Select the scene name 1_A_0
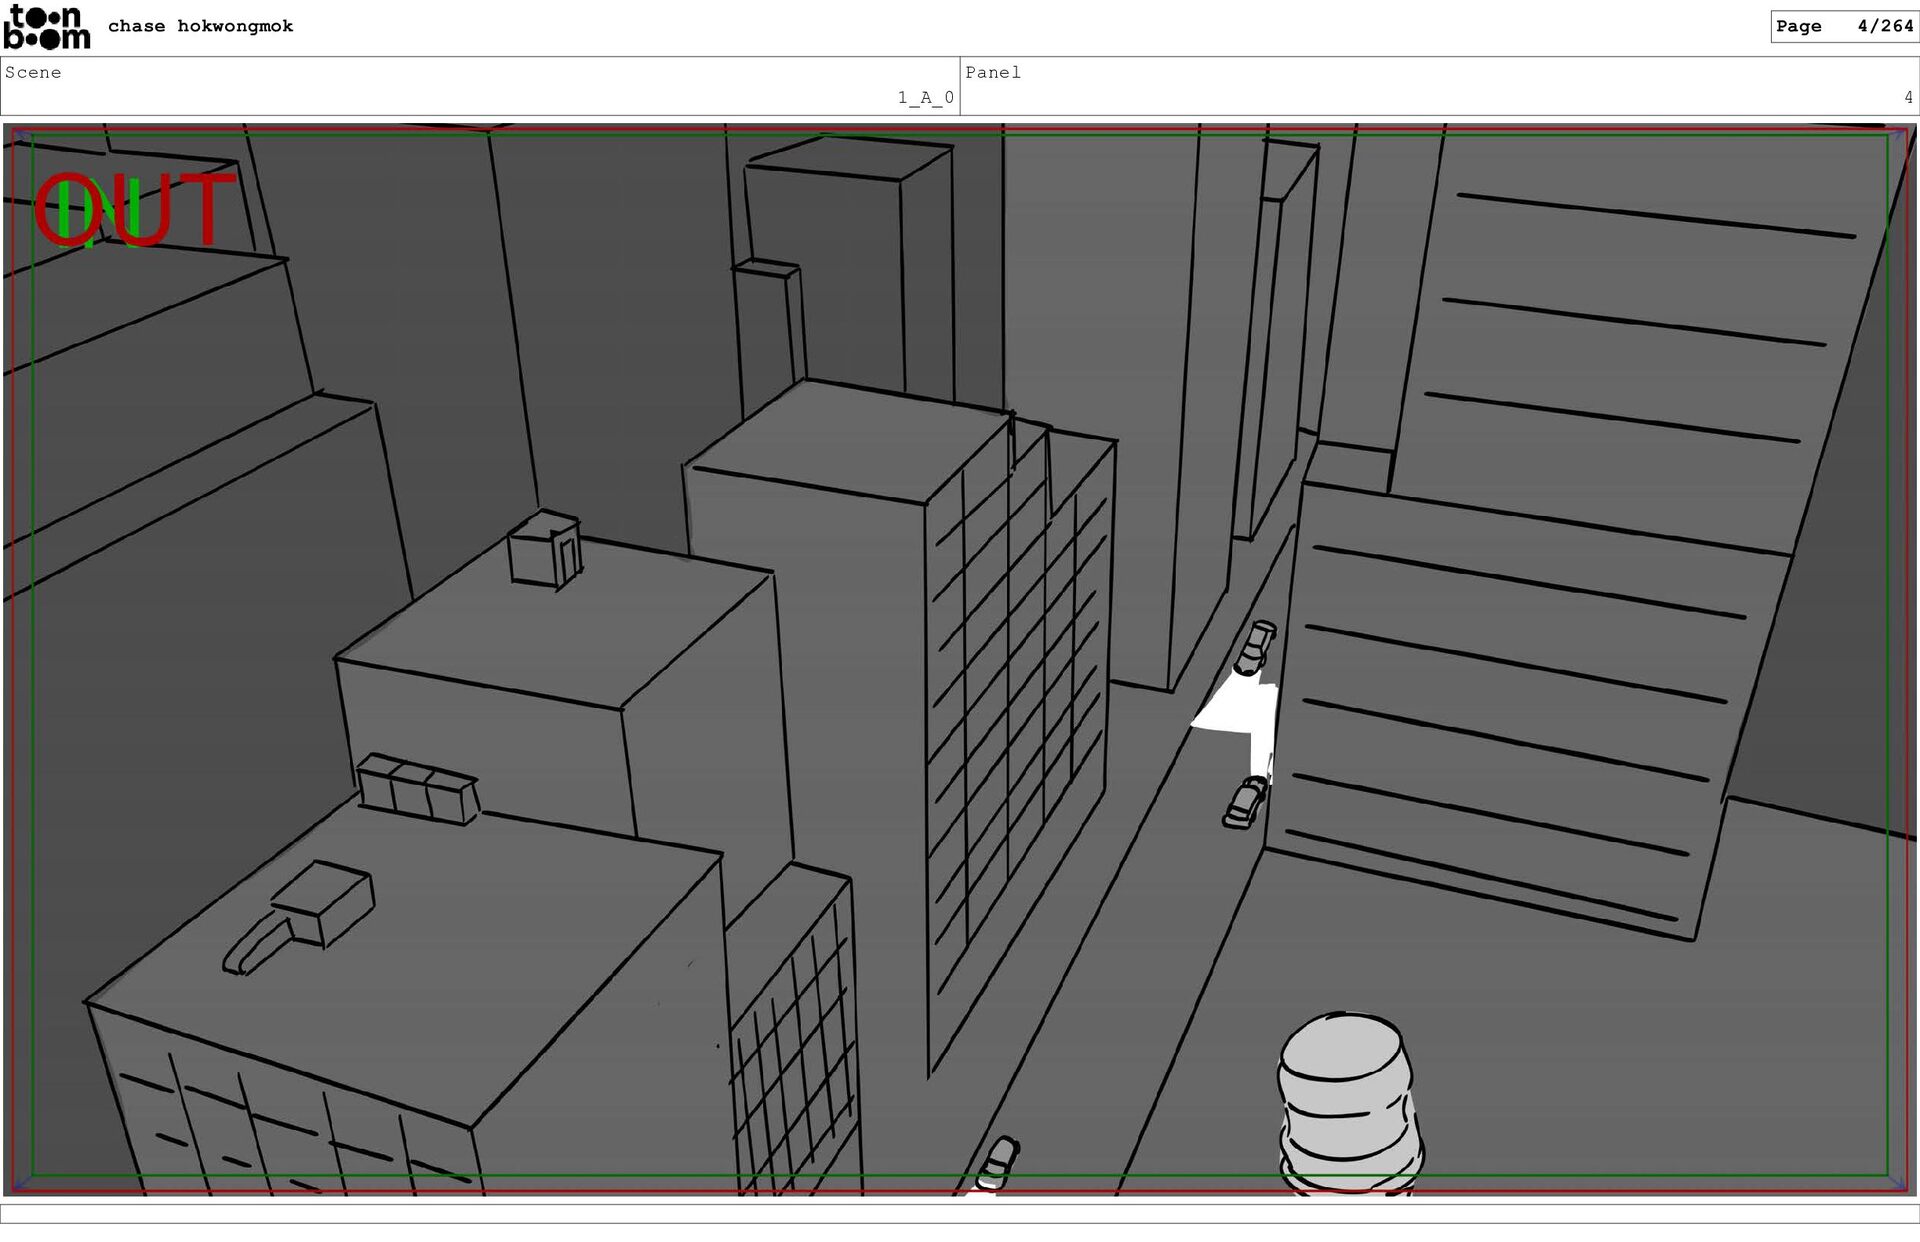 click(925, 97)
